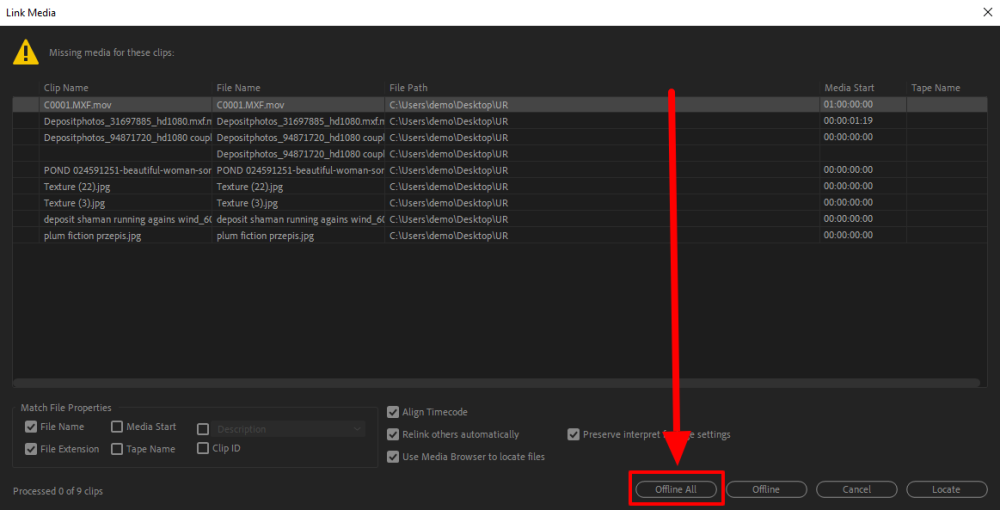Enable the Media Start checkbox
Image resolution: width=1000 pixels, height=510 pixels.
pos(117,427)
